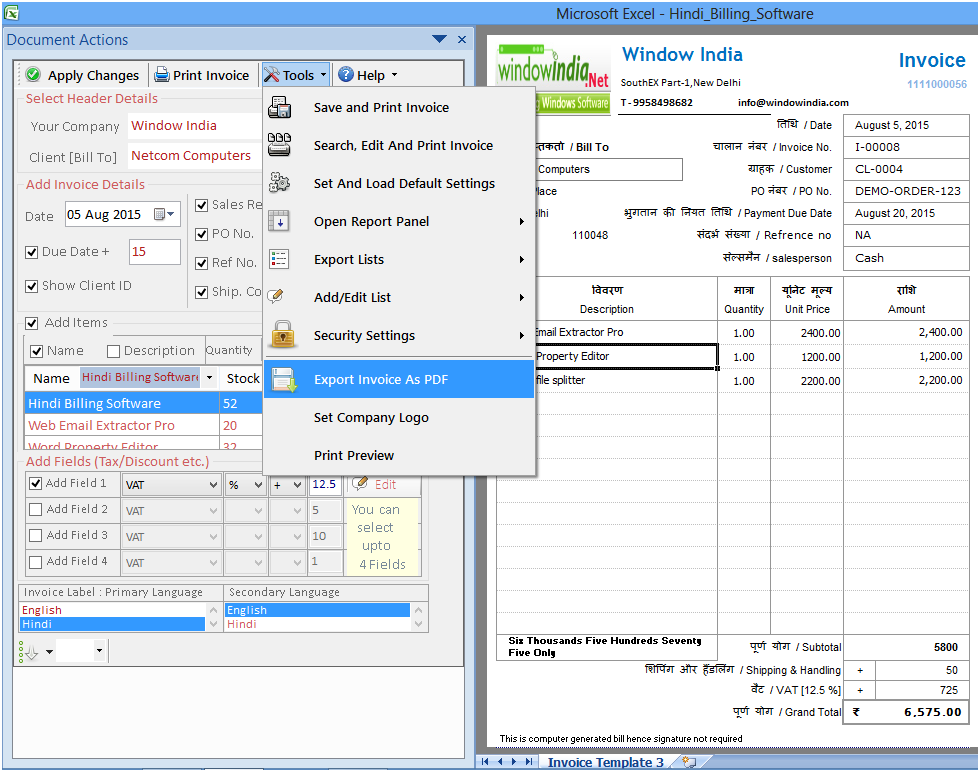Choose Save and Print Invoice menu item
The image size is (978, 772).
[x=399, y=107]
